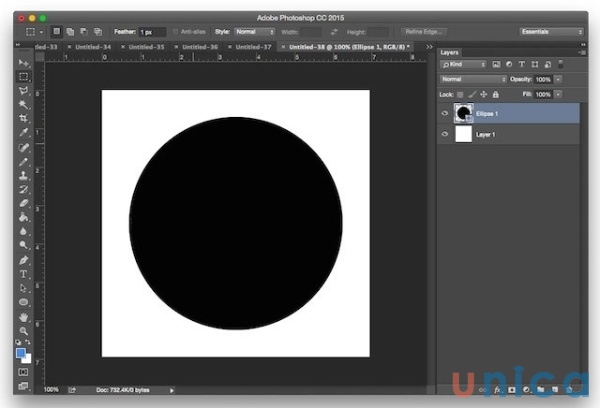The height and width of the screenshot is (408, 600).
Task: Select the Paint Bucket tool
Action: pos(23,217)
